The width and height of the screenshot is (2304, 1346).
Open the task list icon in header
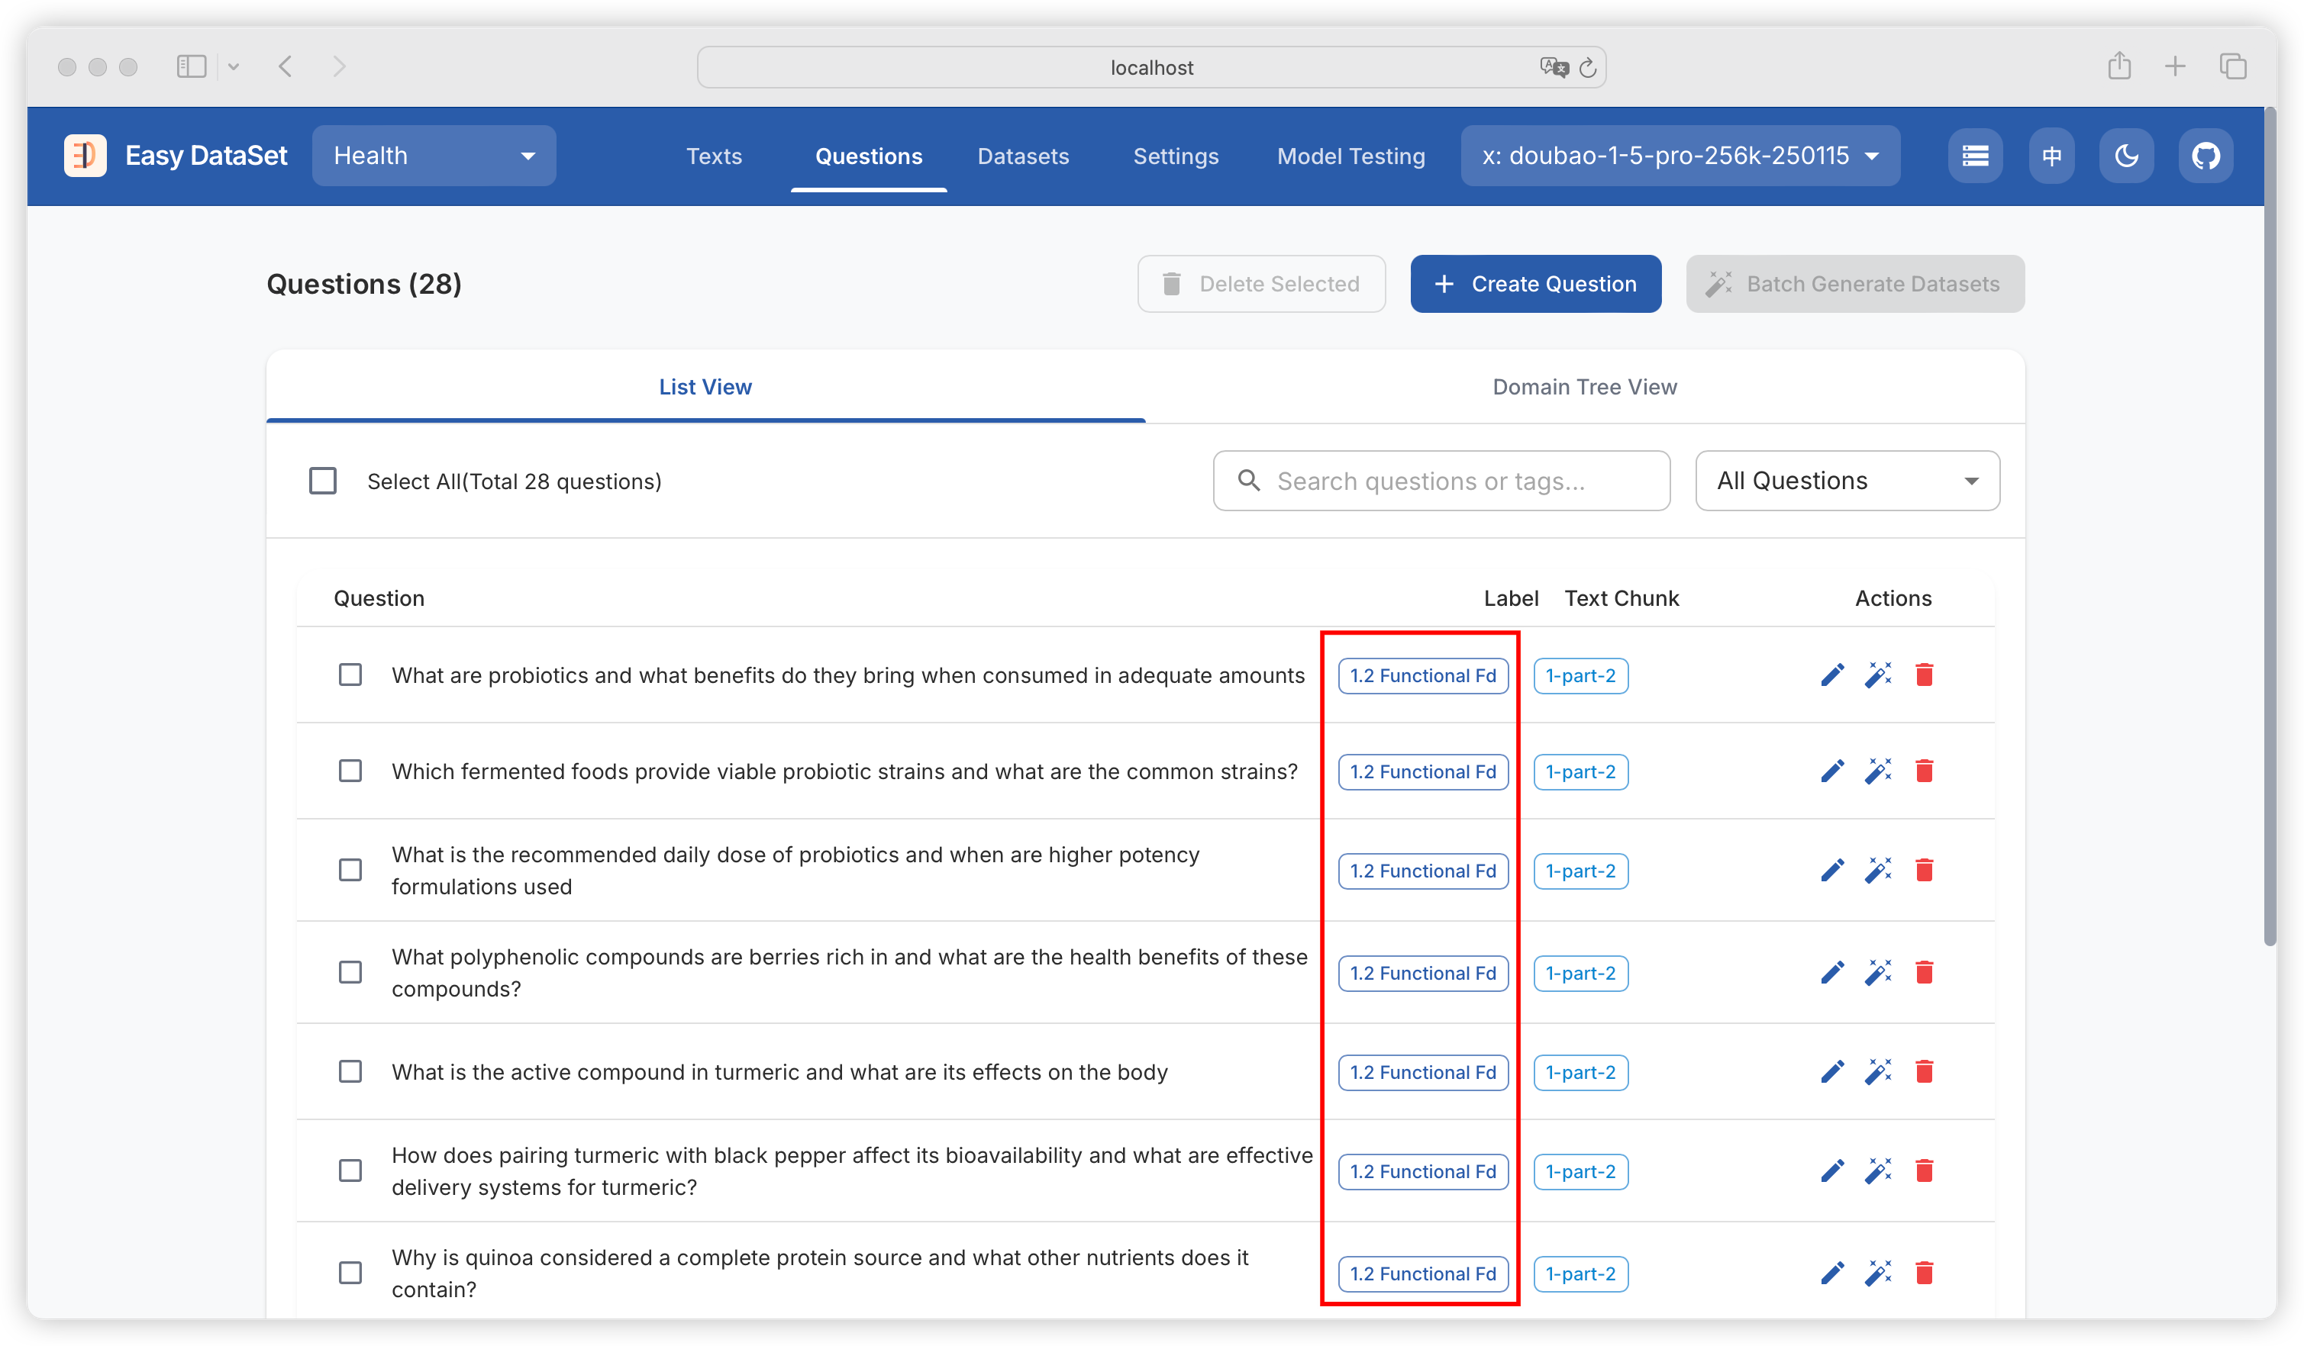(1975, 156)
